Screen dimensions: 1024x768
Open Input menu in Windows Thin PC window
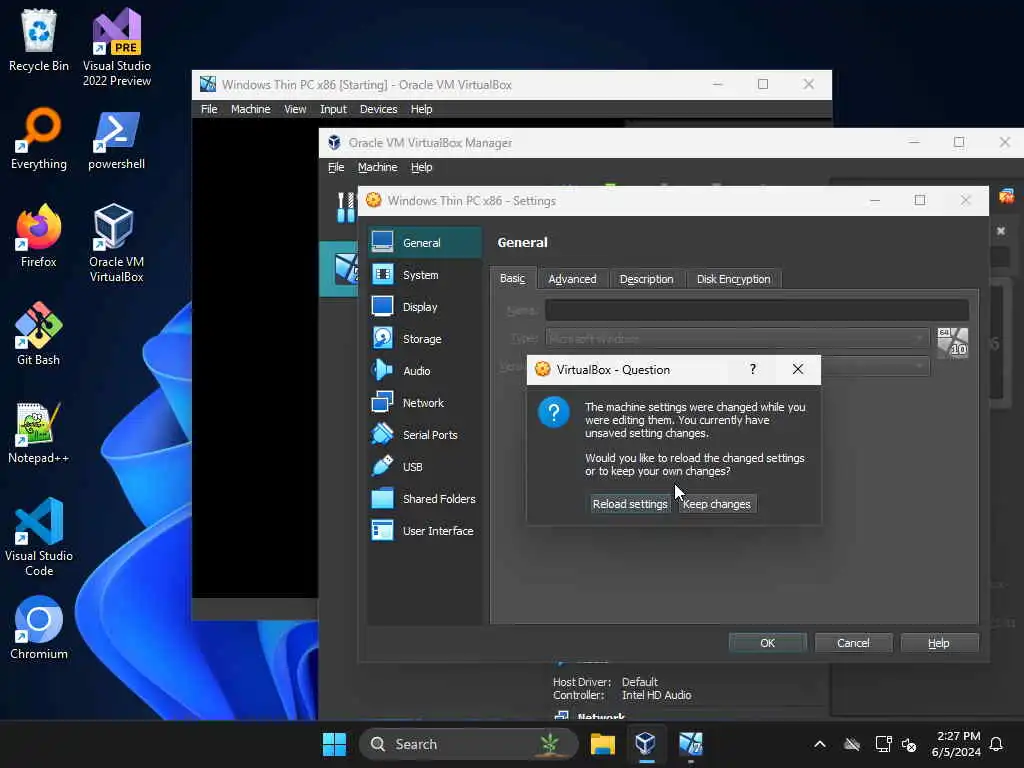pyautogui.click(x=333, y=109)
